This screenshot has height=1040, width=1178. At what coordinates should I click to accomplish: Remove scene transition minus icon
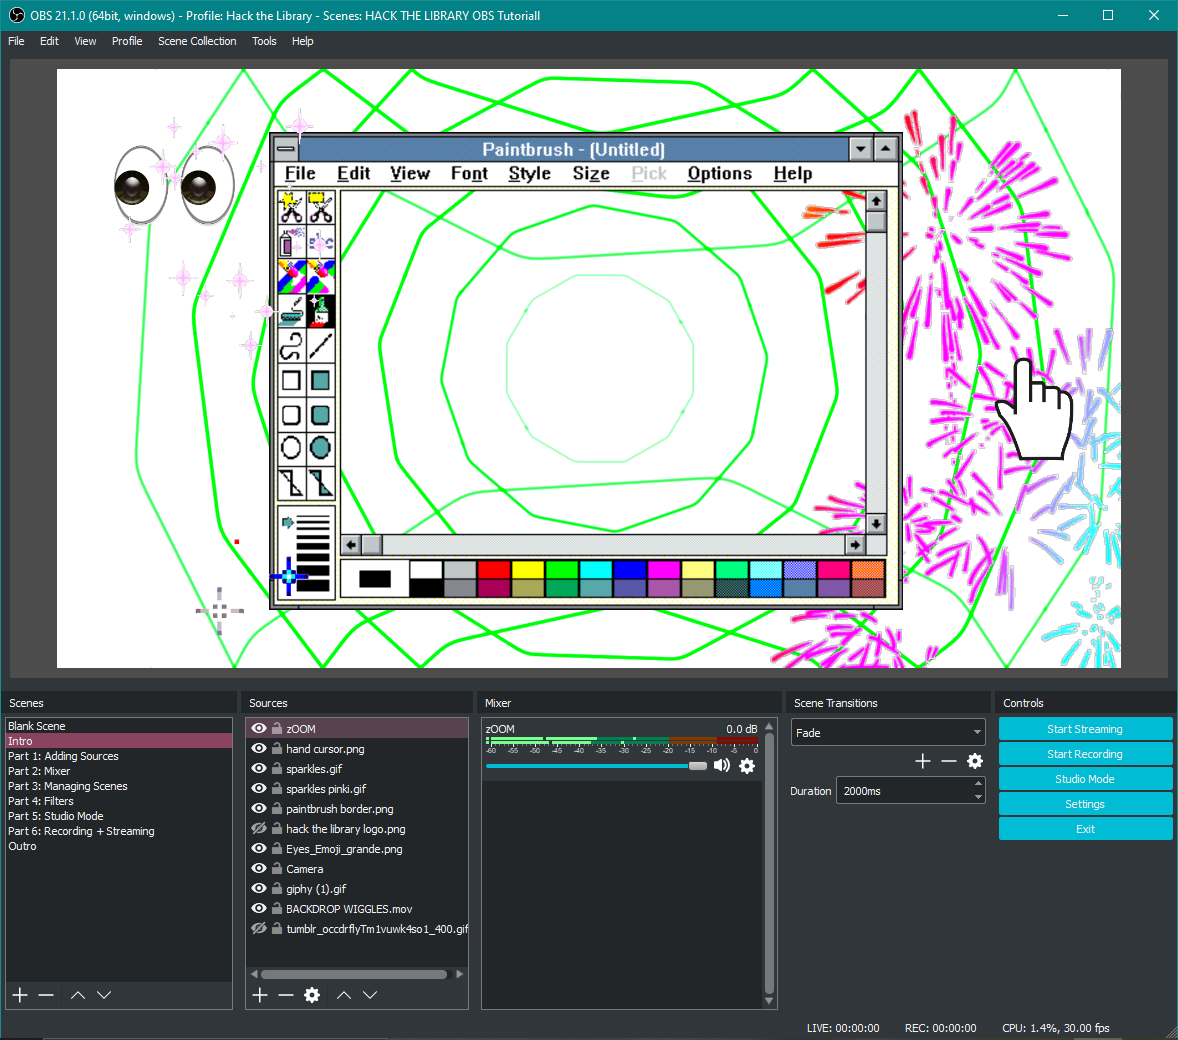pos(949,761)
